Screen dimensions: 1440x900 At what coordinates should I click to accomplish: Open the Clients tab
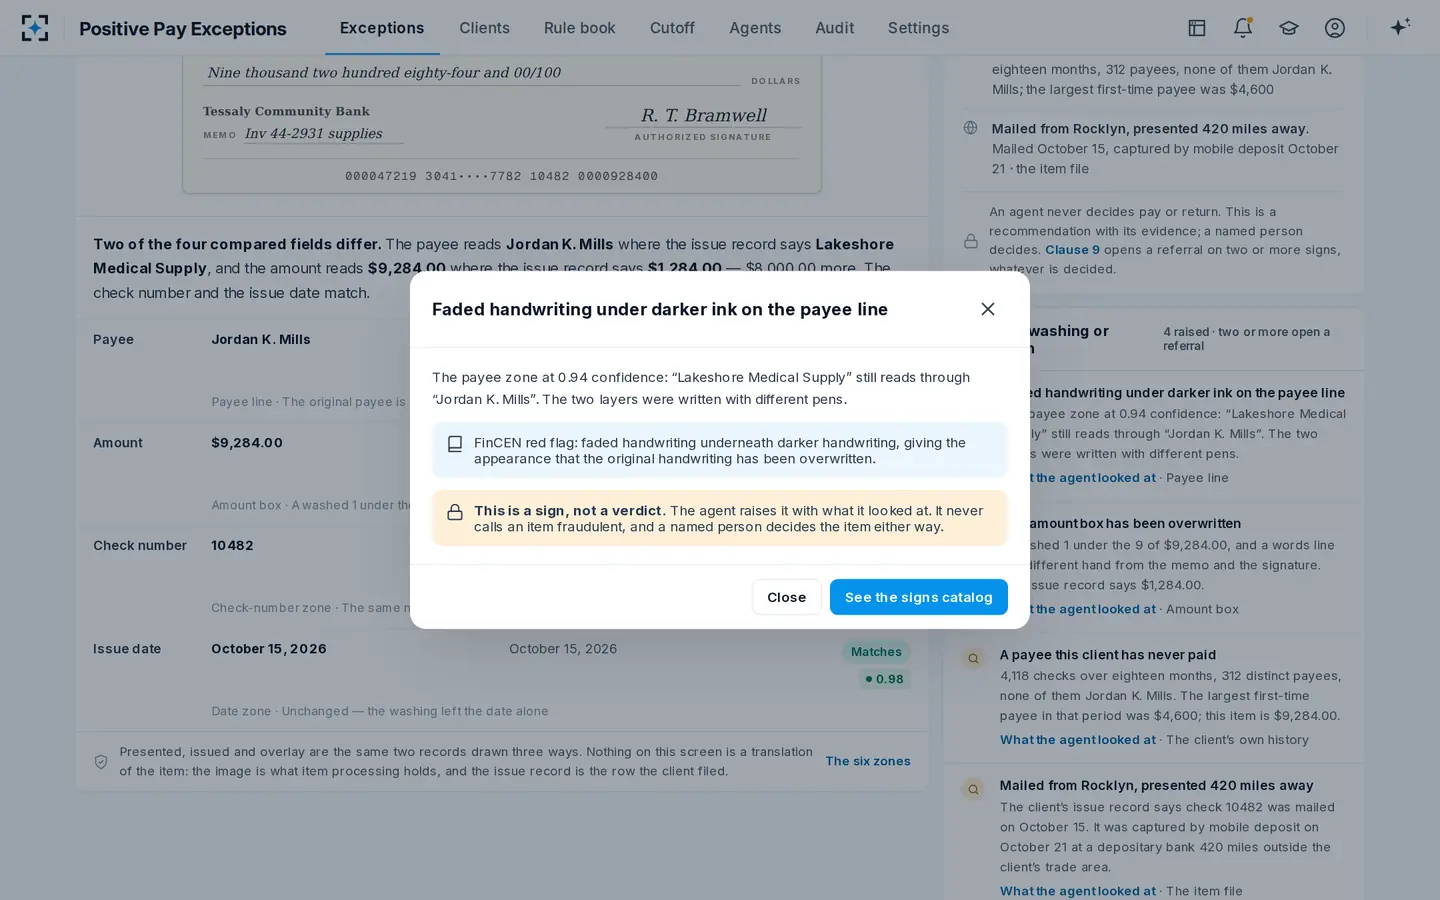click(x=484, y=28)
